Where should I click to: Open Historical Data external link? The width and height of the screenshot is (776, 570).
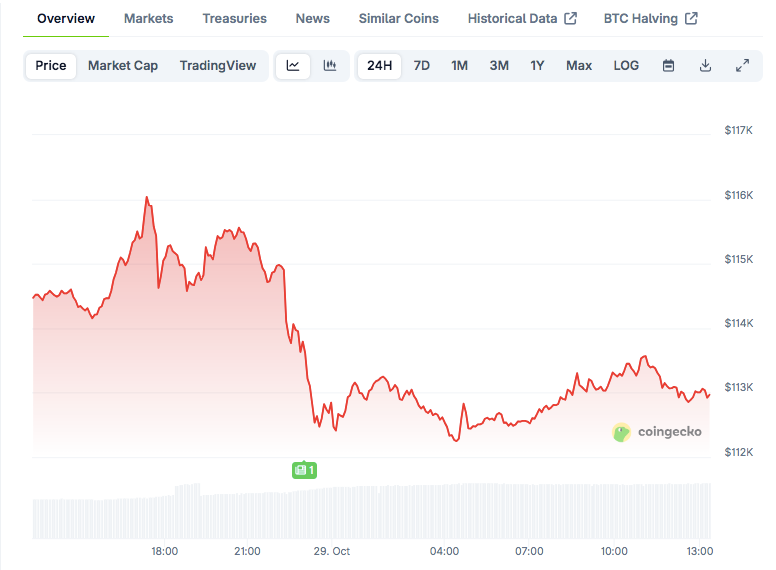click(522, 18)
